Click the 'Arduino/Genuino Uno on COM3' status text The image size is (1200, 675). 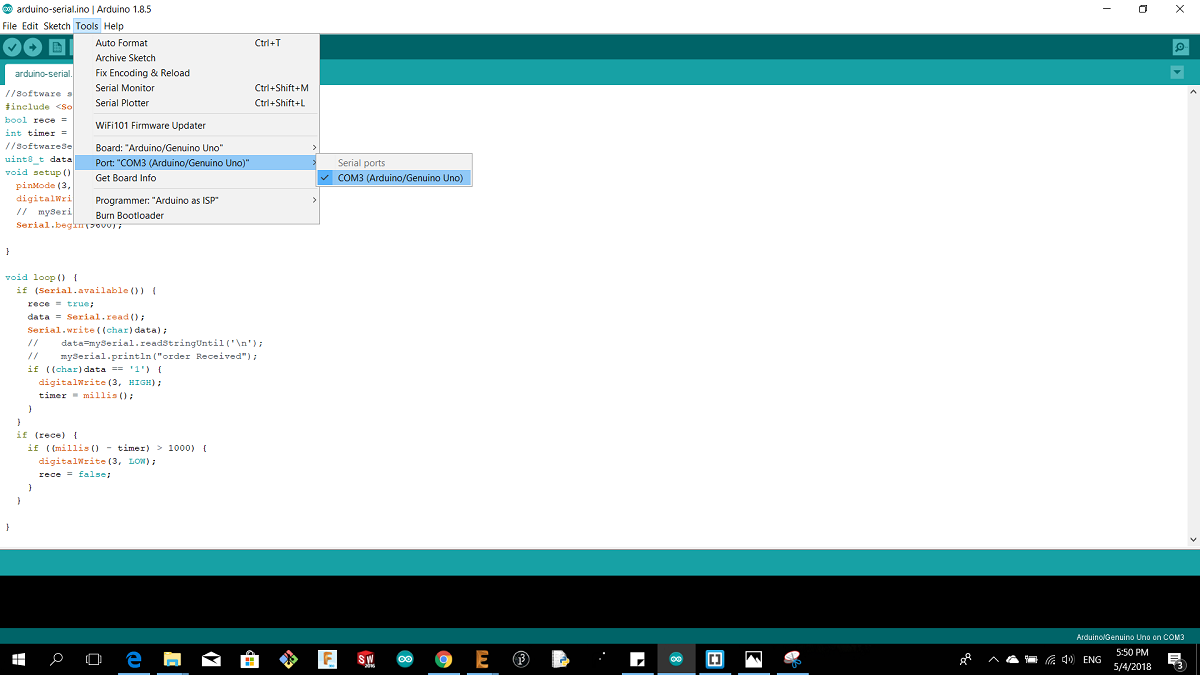1130,637
